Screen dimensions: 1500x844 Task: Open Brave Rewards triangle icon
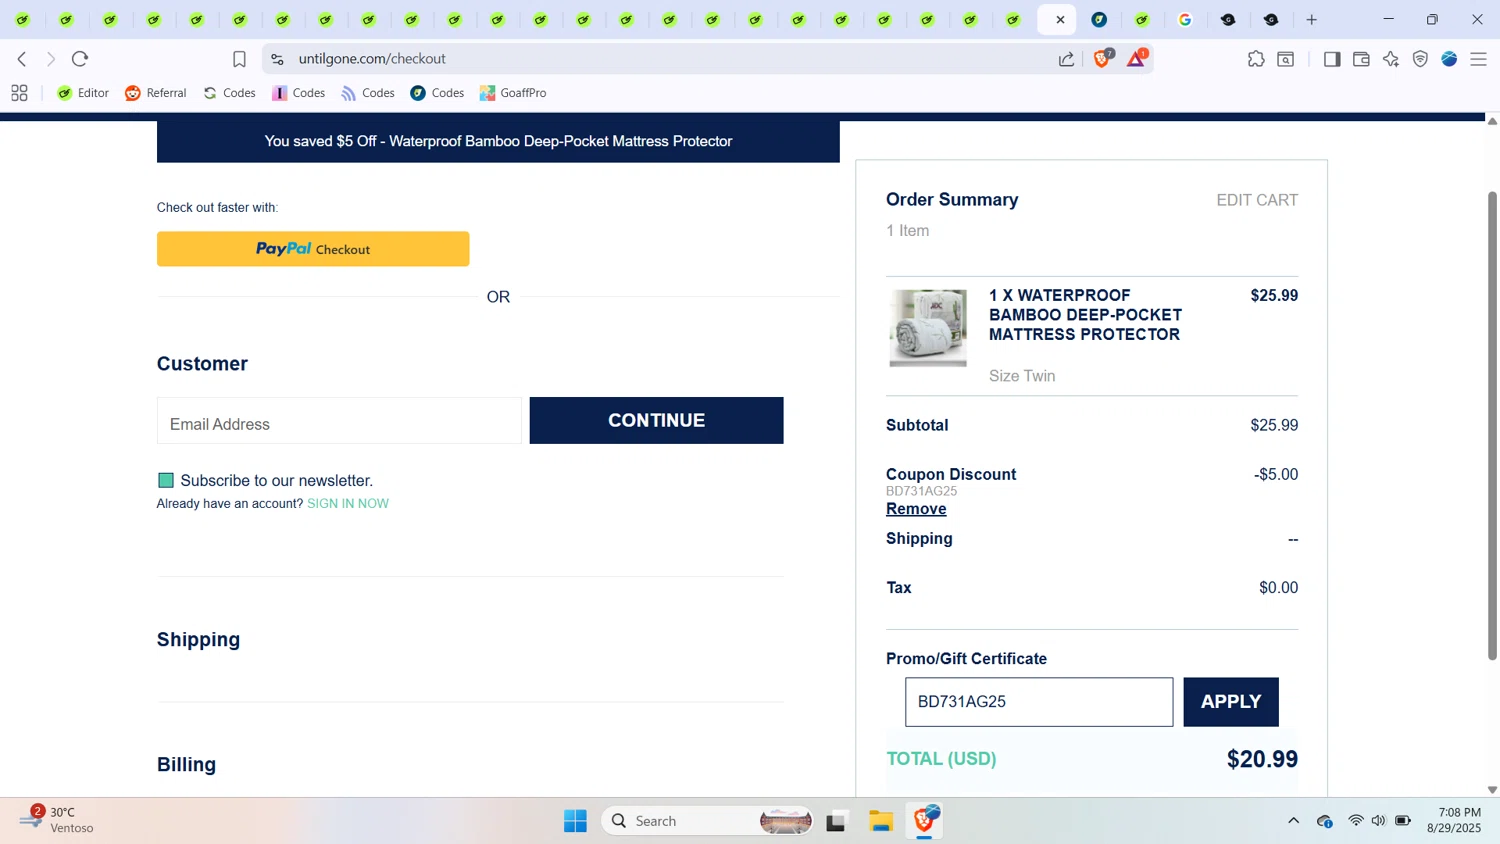click(x=1137, y=58)
